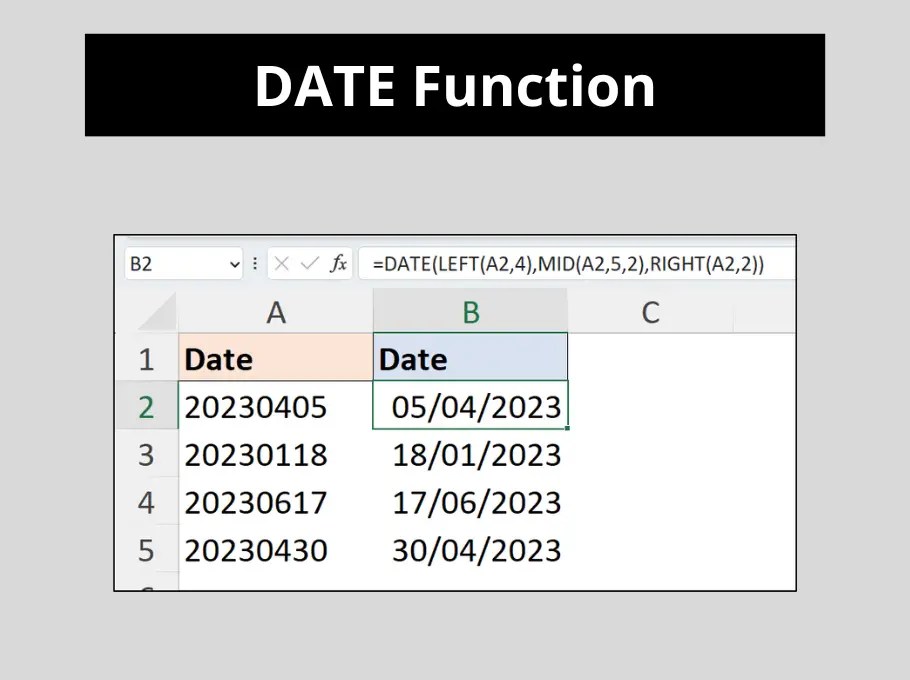Viewport: 910px width, 680px height.
Task: Open the Name Box dropdown arrow
Action: pyautogui.click(x=233, y=263)
